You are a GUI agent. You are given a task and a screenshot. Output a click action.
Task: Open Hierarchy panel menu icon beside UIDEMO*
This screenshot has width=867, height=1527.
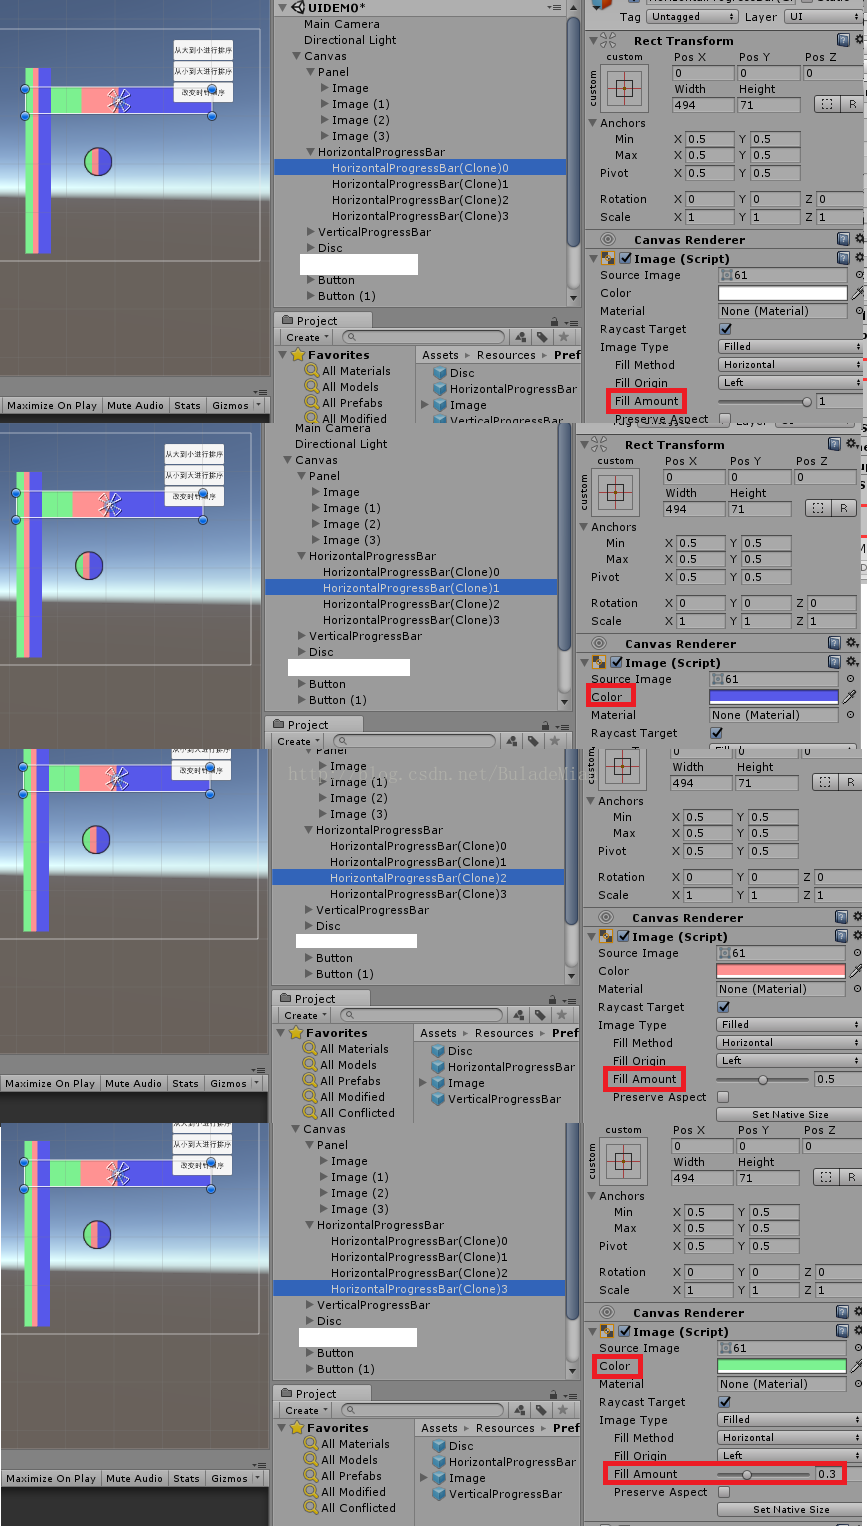click(553, 7)
